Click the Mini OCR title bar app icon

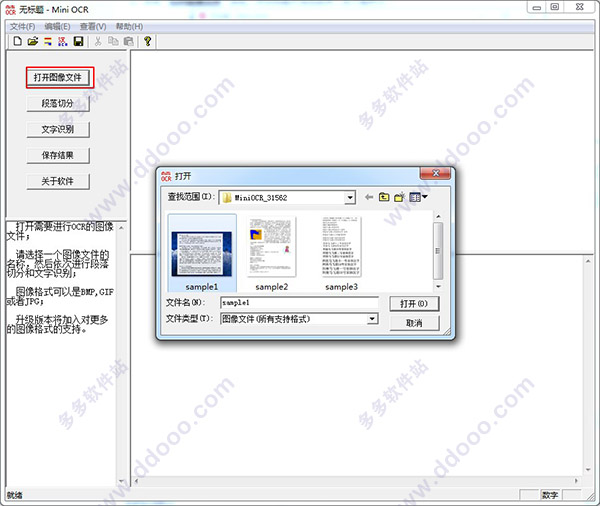point(11,10)
